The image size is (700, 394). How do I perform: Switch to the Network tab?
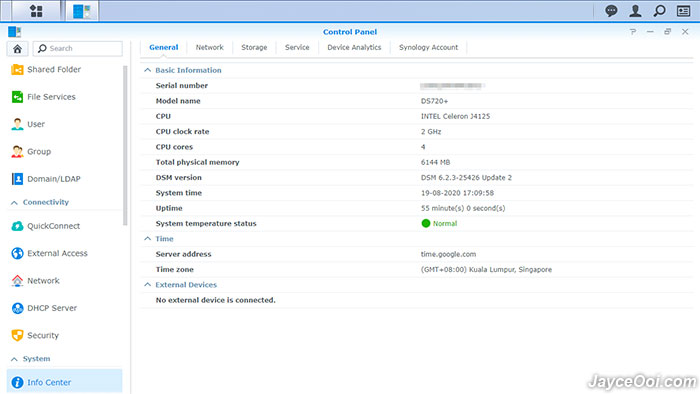209,47
